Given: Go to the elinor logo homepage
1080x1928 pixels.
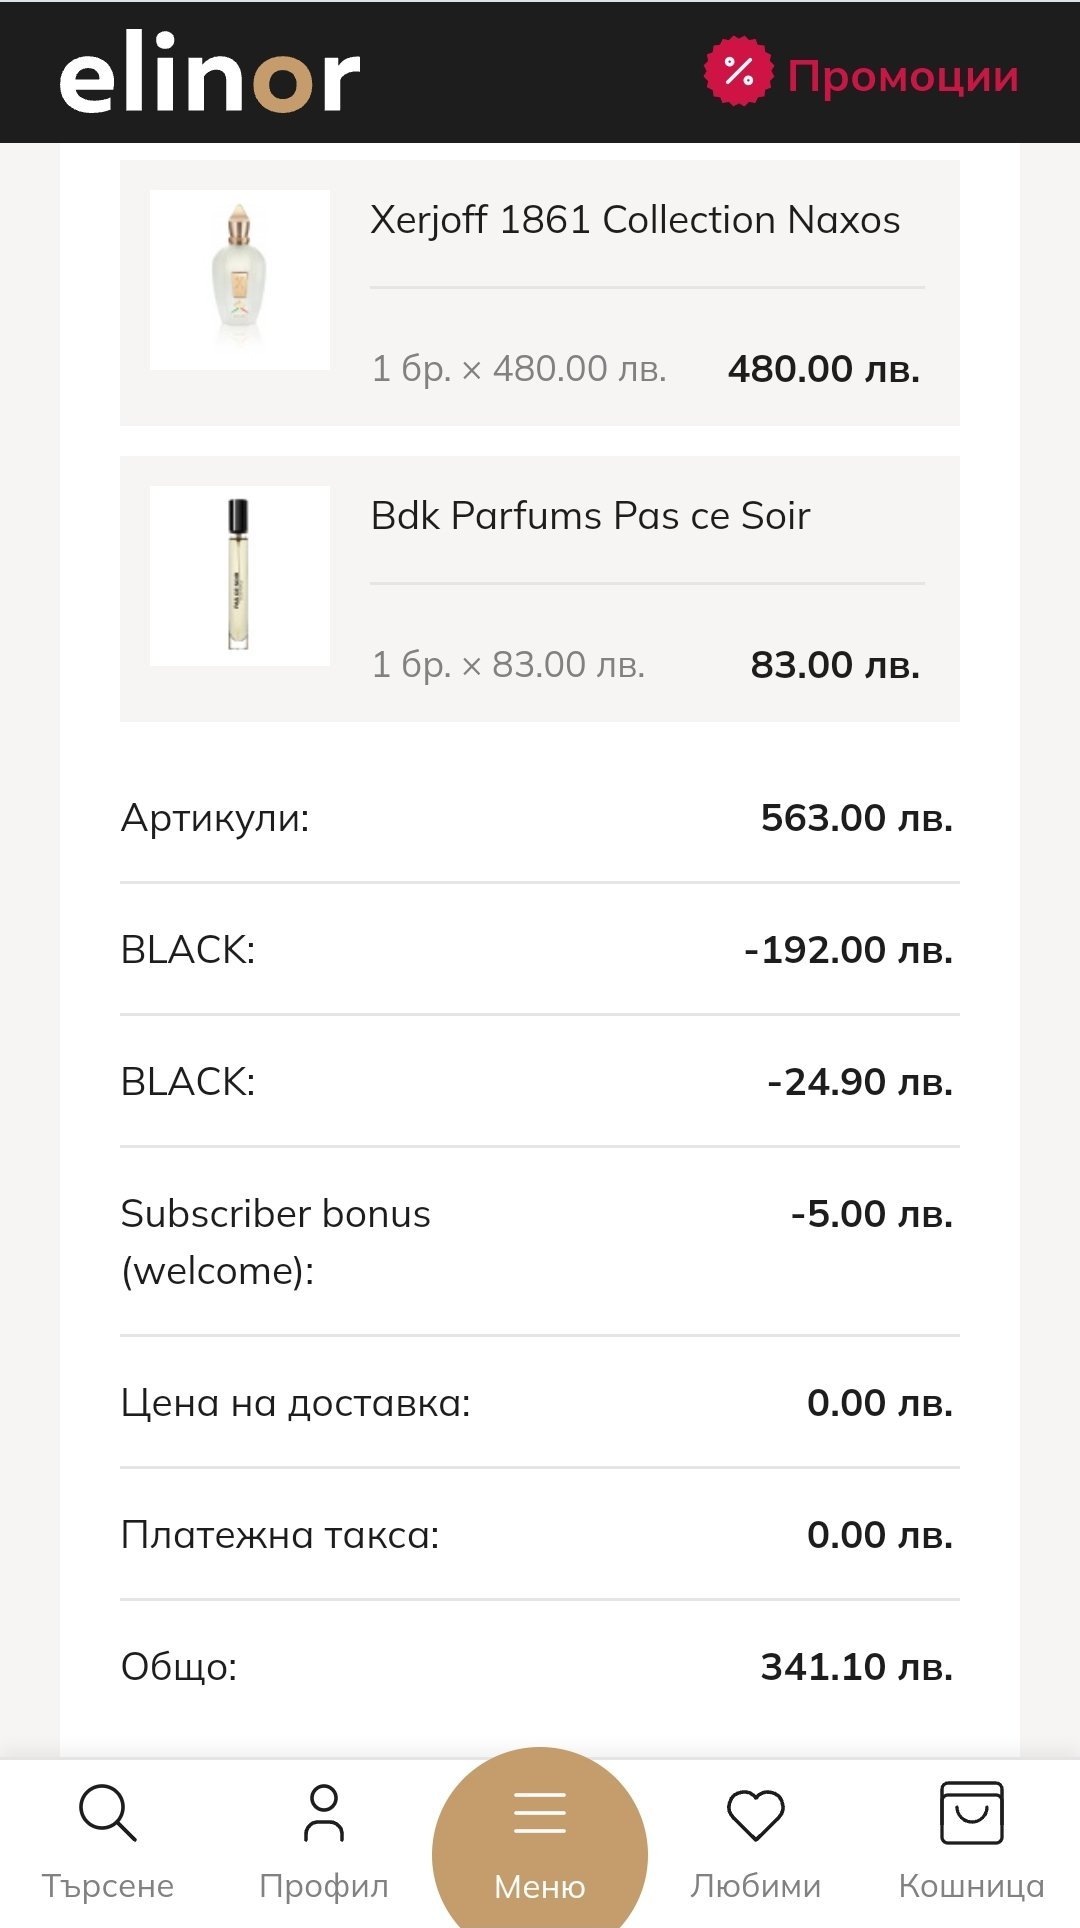Looking at the screenshot, I should (x=210, y=72).
